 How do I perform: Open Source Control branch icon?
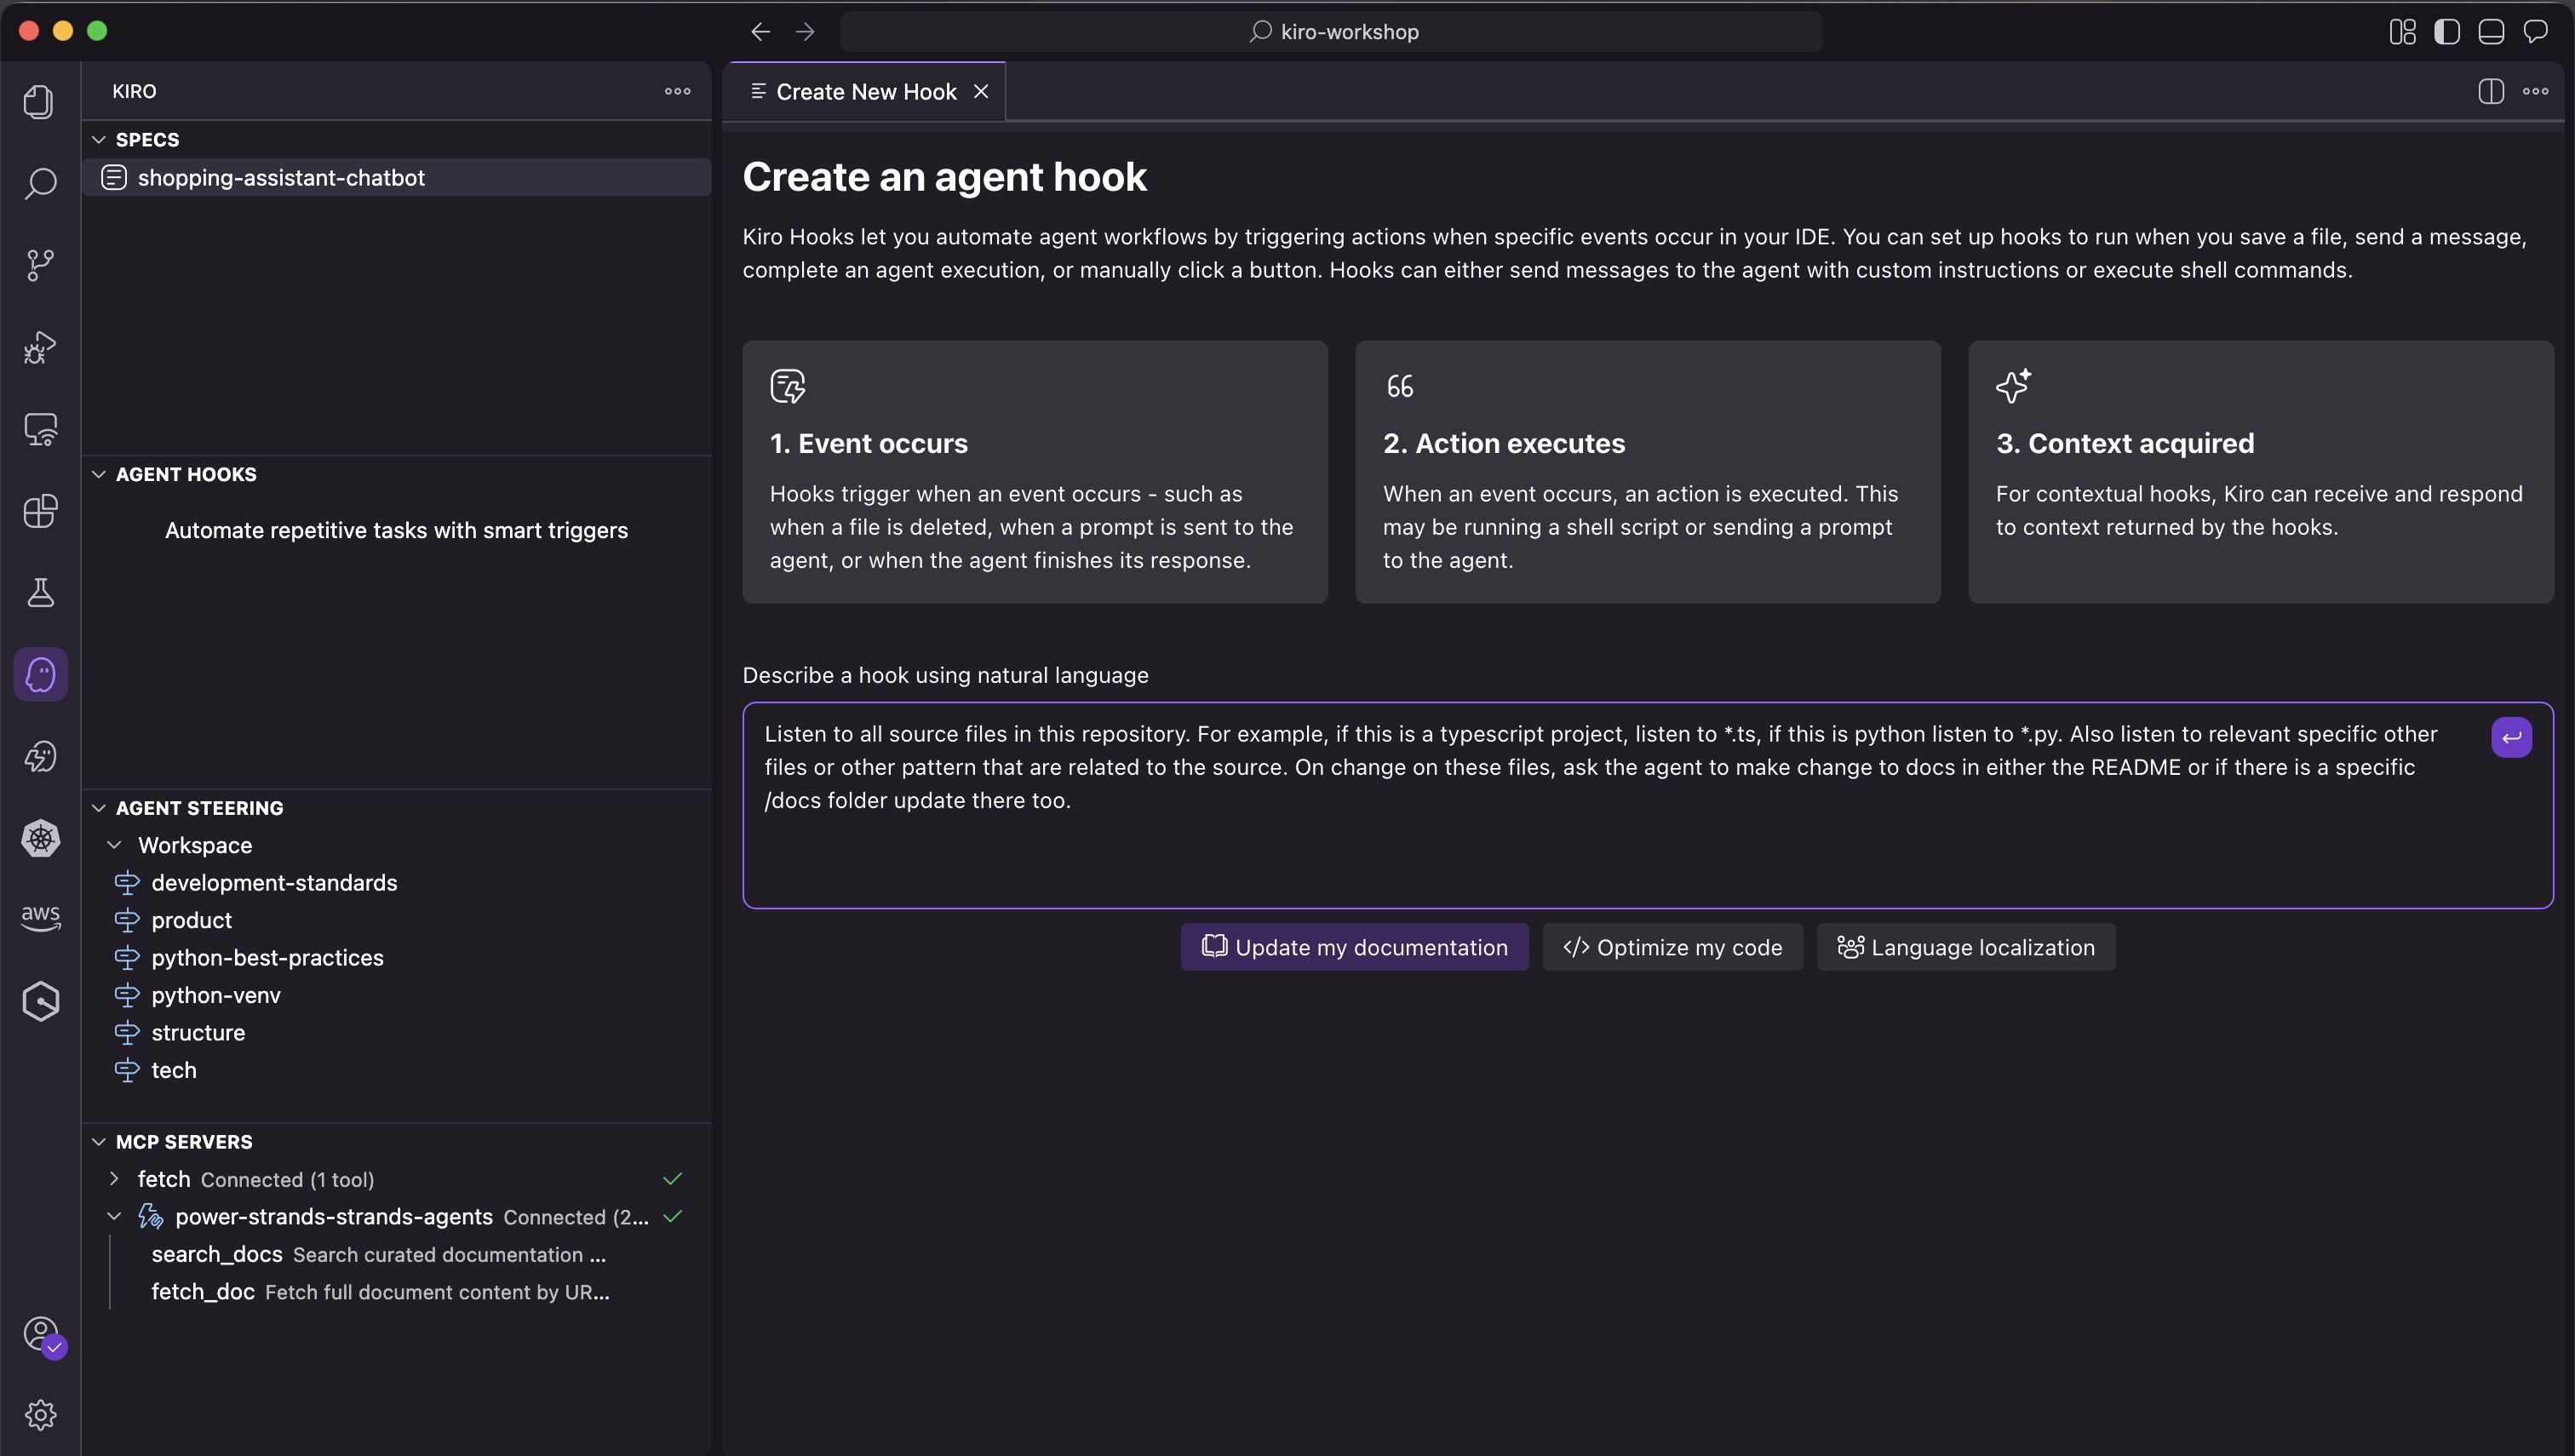tap(40, 265)
